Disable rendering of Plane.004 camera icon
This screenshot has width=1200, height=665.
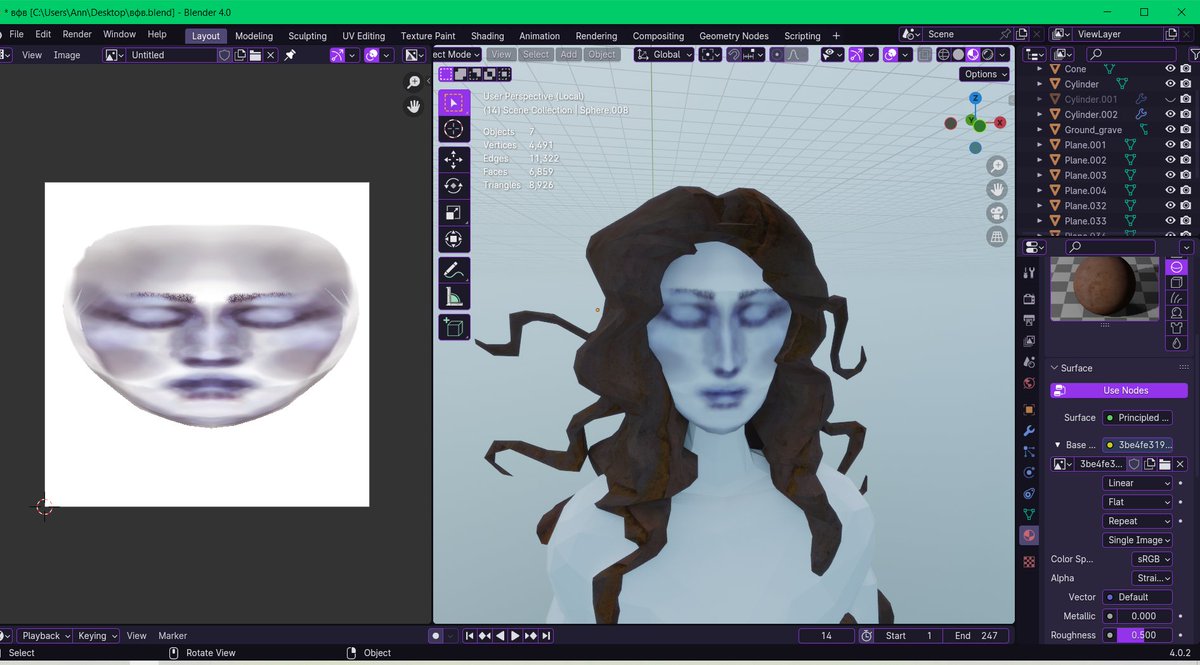click(1185, 190)
